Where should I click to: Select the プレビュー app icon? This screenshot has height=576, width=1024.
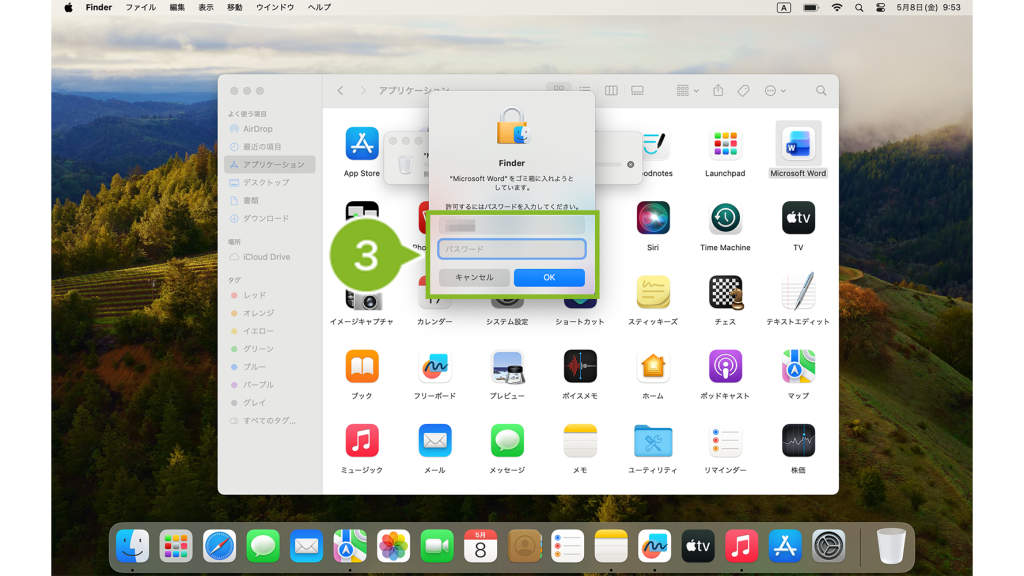coord(507,366)
